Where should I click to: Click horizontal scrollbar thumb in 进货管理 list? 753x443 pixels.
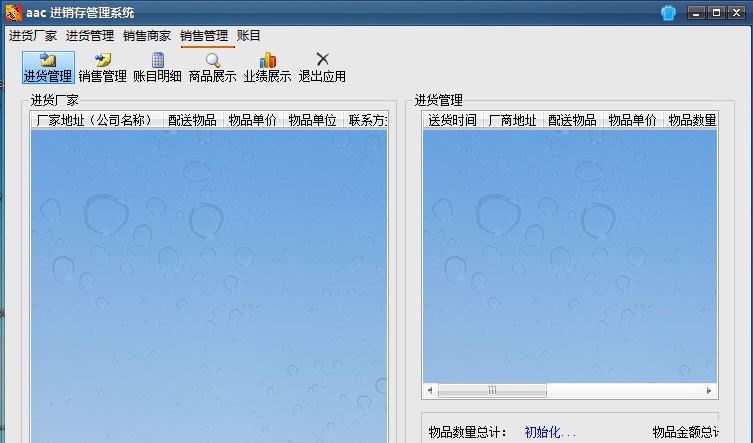tap(492, 391)
